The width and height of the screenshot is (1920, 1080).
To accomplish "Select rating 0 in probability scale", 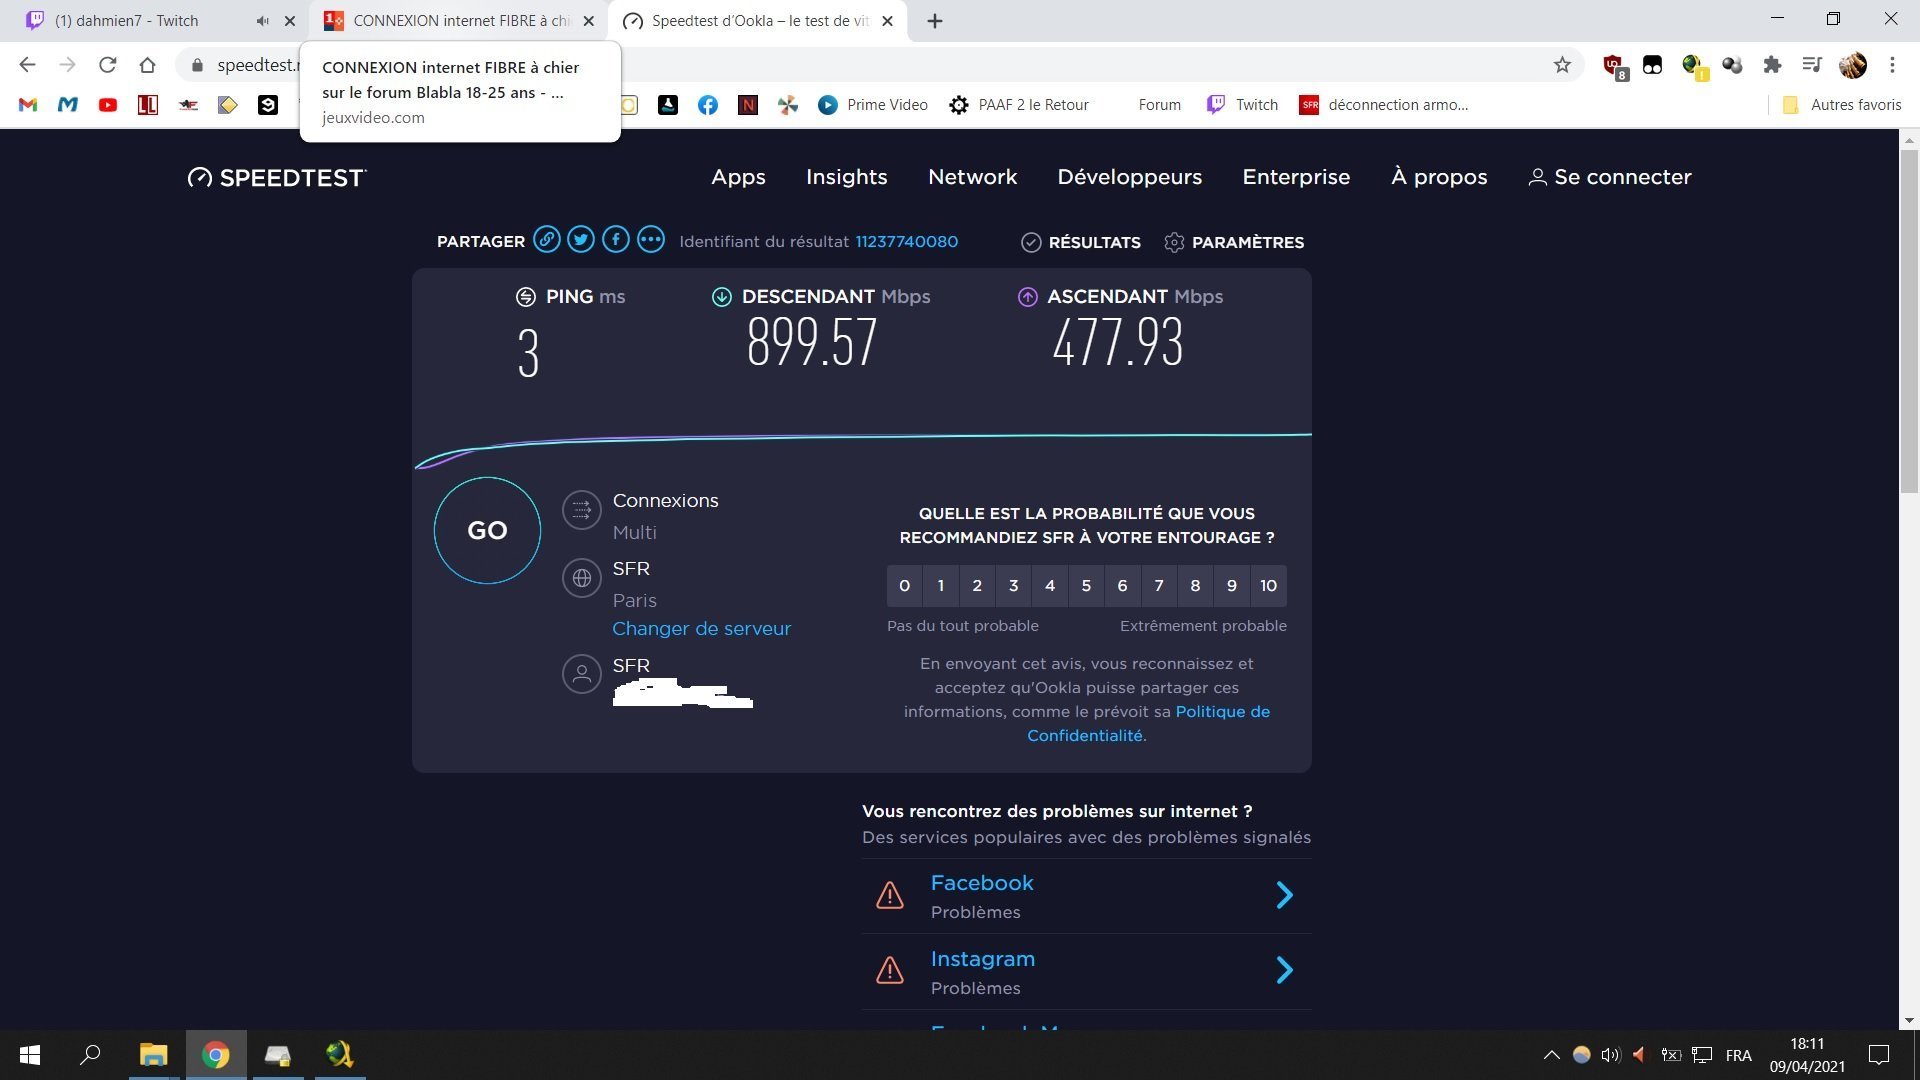I will click(904, 586).
